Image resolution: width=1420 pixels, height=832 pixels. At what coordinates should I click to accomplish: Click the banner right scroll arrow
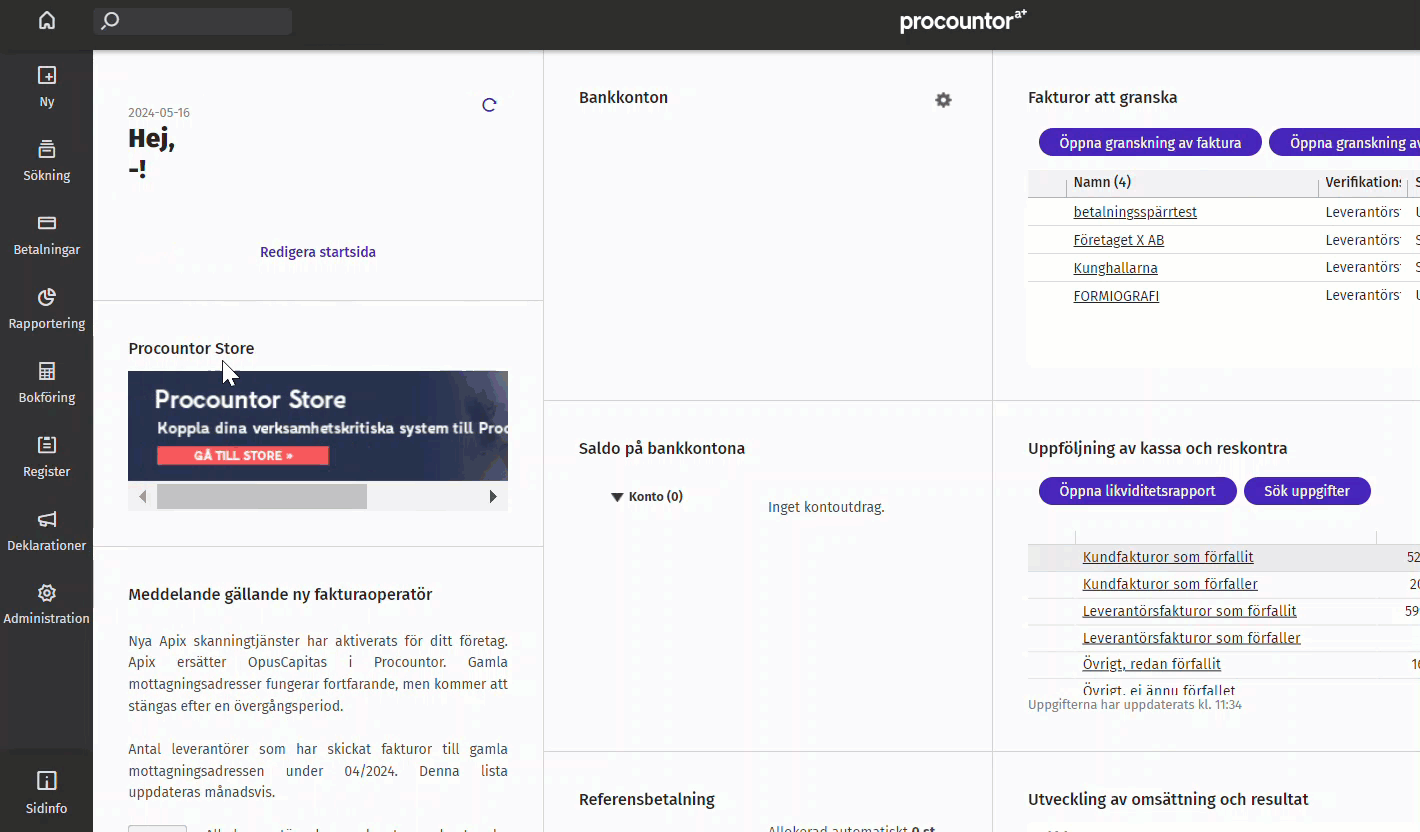click(493, 496)
